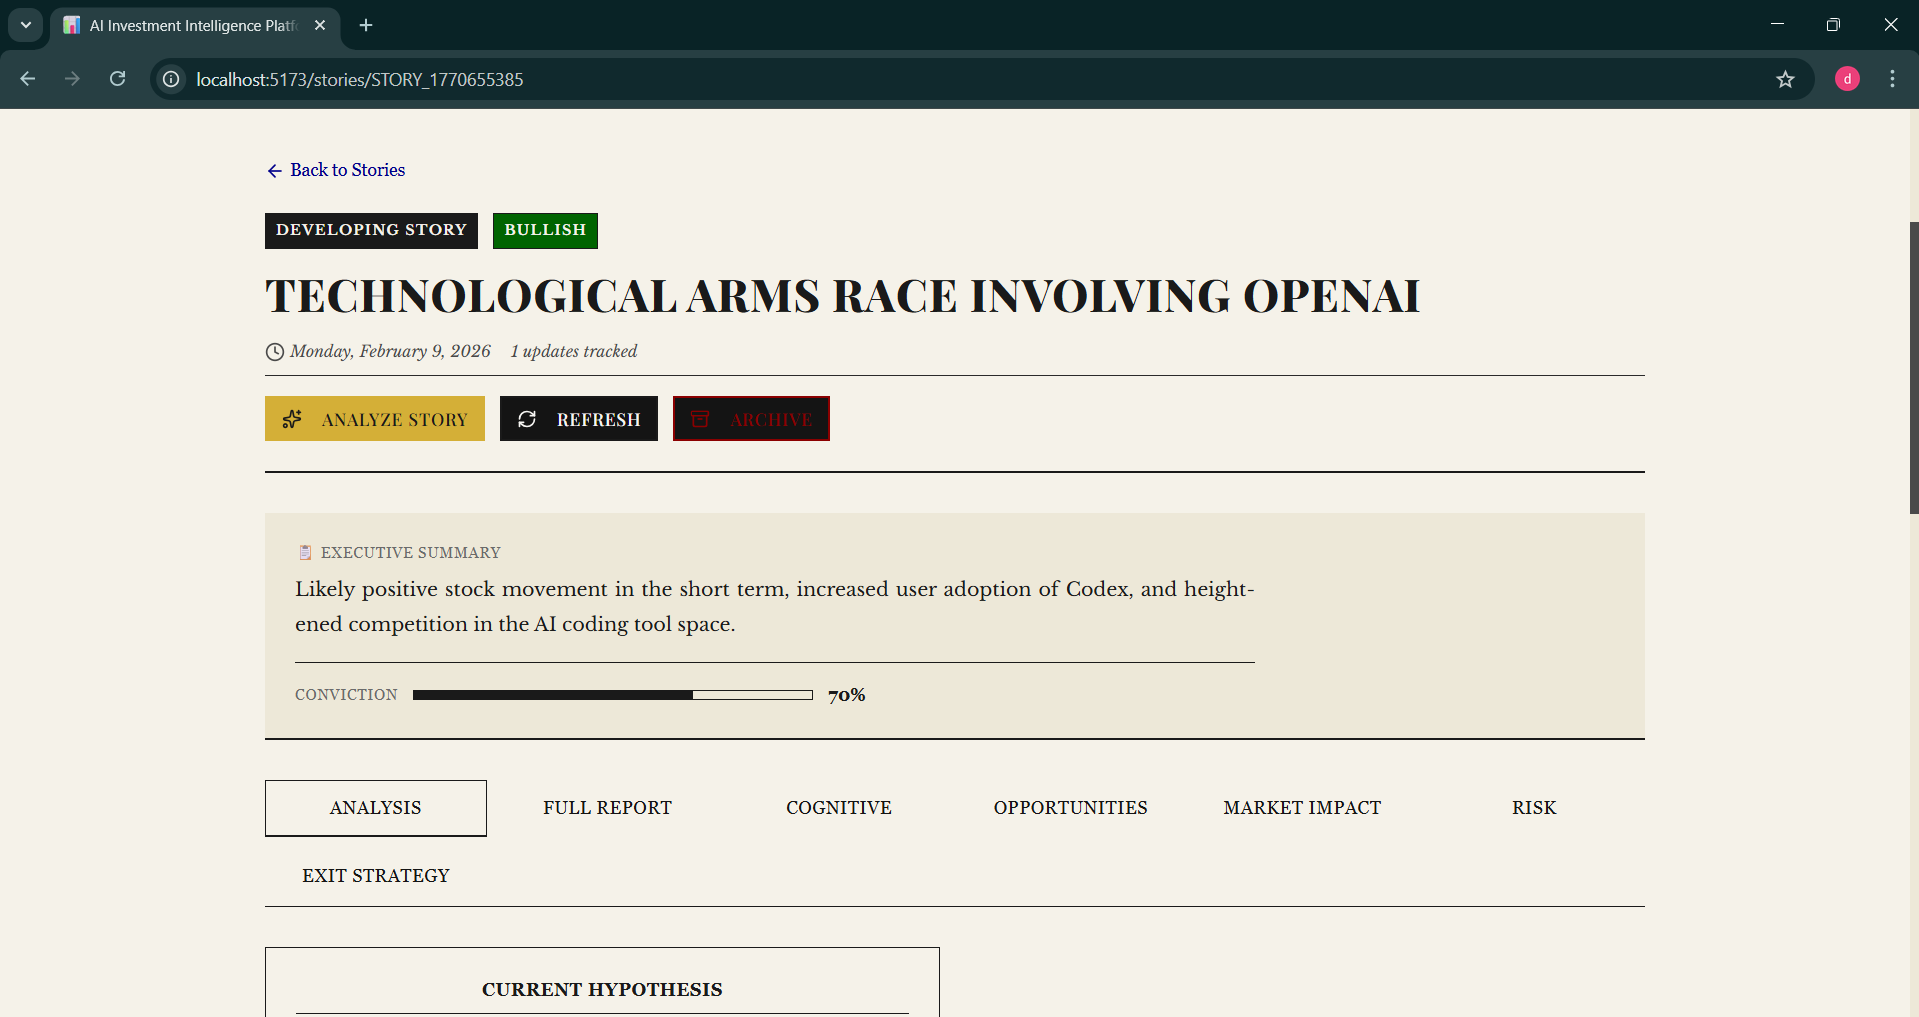Select the Cognitive tab
The width and height of the screenshot is (1919, 1017).
click(x=839, y=808)
